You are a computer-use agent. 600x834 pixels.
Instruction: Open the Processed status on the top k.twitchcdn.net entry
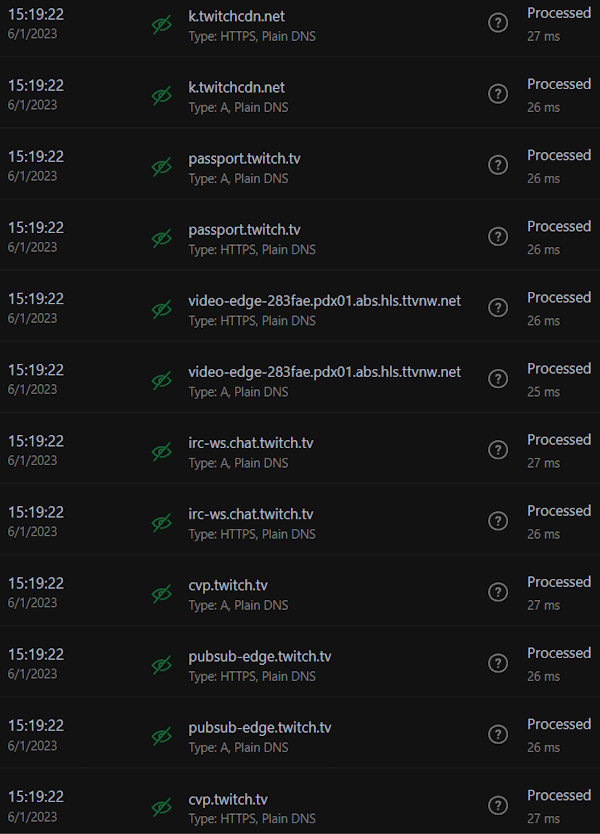[x=558, y=13]
